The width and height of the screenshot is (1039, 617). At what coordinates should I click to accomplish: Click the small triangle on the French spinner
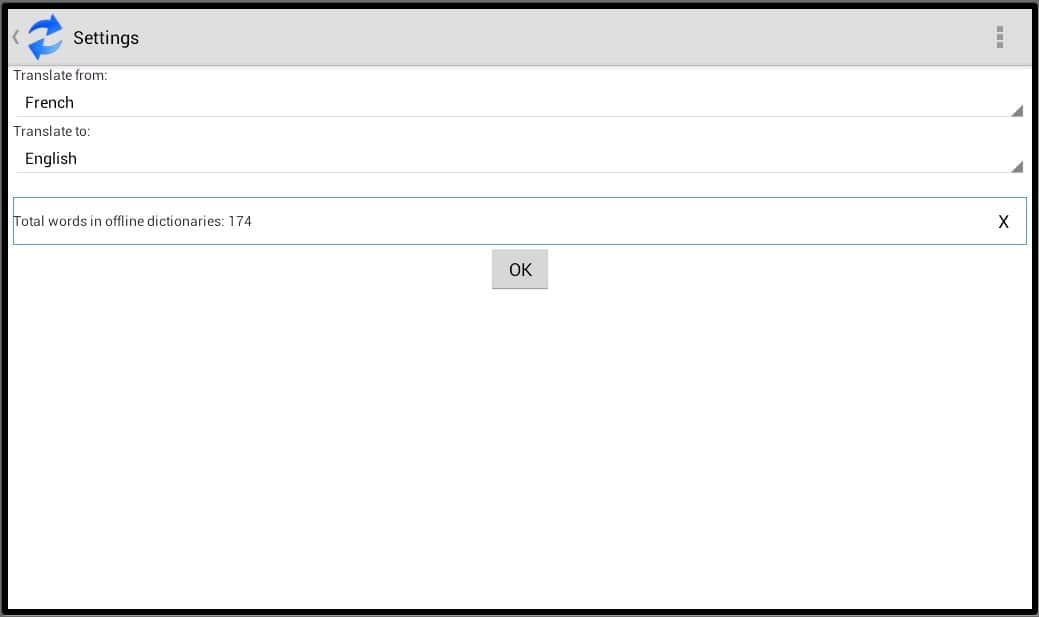(x=1016, y=110)
